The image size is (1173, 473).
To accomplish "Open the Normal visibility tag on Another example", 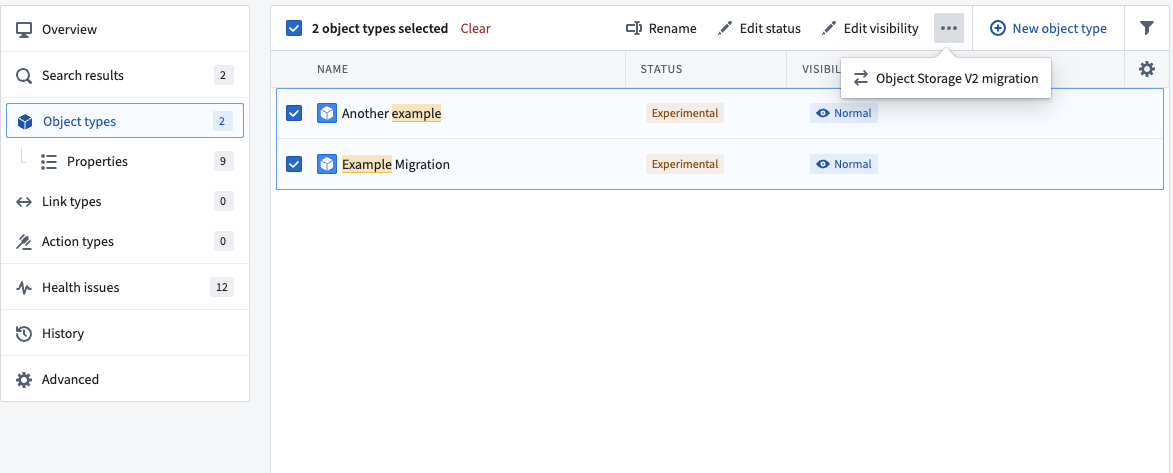I will coord(844,113).
